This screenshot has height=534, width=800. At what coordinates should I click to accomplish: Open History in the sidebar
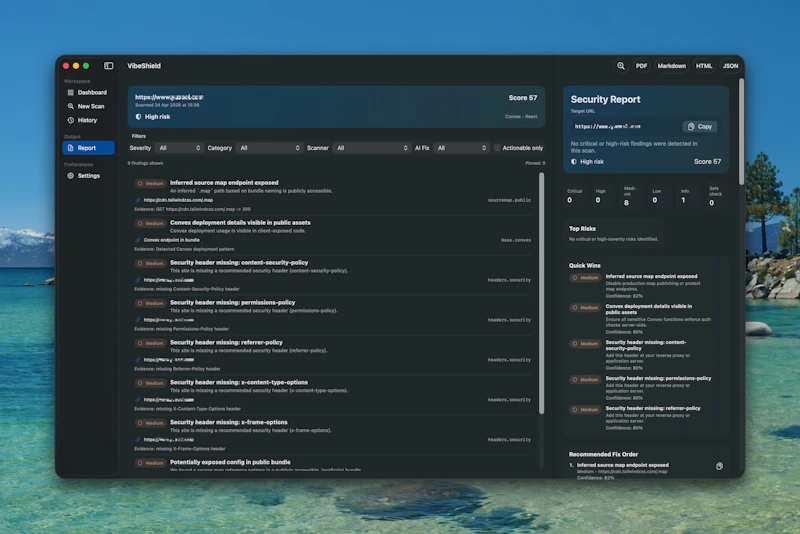click(88, 120)
